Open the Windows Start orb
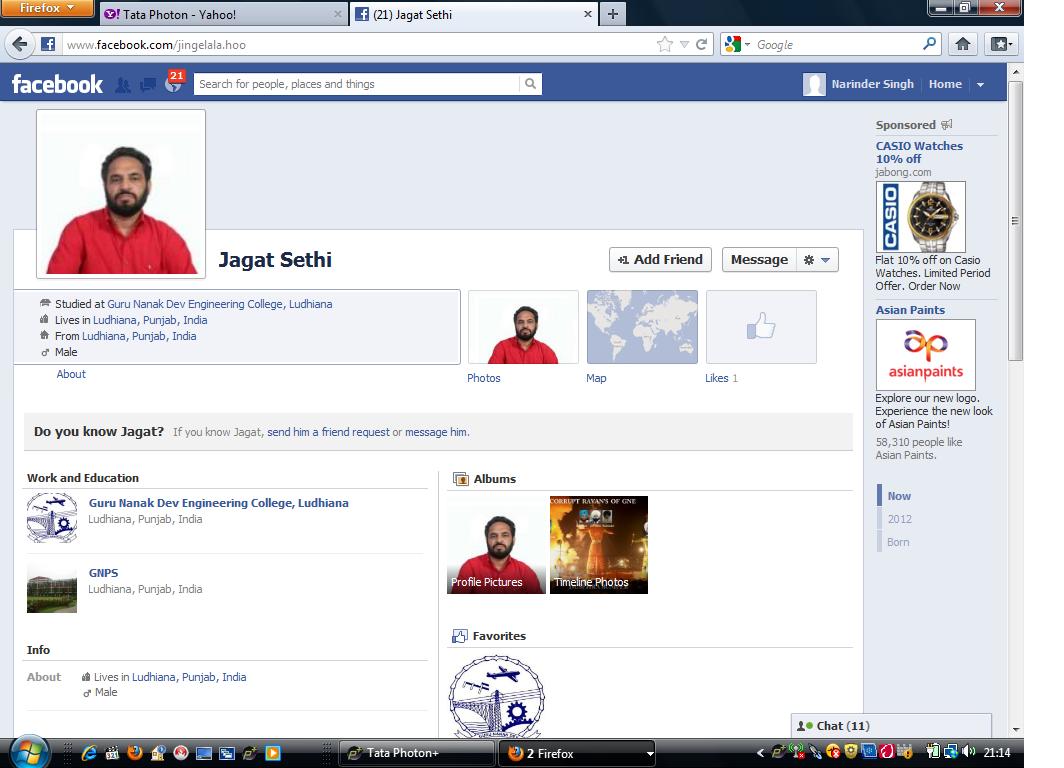The width and height of the screenshot is (1064, 768). 28,752
